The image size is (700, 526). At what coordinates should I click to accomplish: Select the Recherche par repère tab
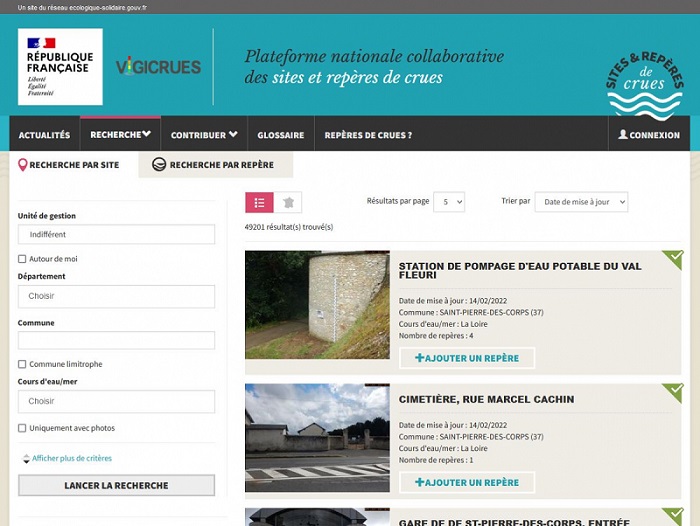(x=213, y=165)
